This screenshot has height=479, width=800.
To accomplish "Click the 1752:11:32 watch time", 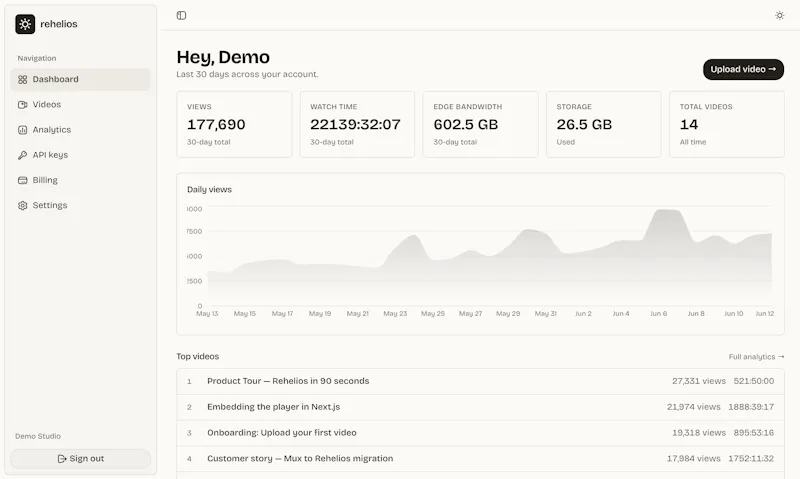I will (751, 459).
